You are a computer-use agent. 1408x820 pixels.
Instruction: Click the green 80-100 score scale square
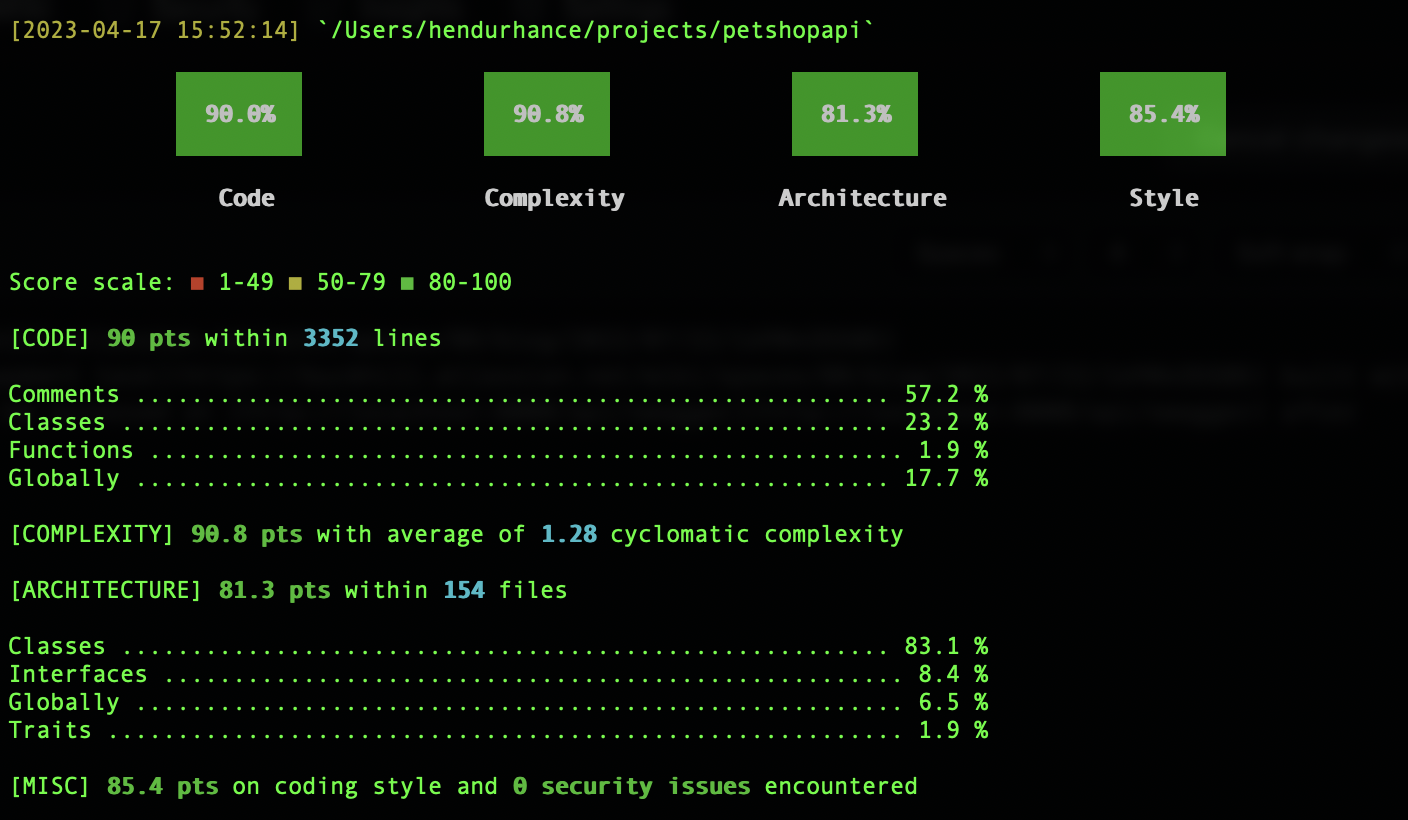[x=407, y=281]
